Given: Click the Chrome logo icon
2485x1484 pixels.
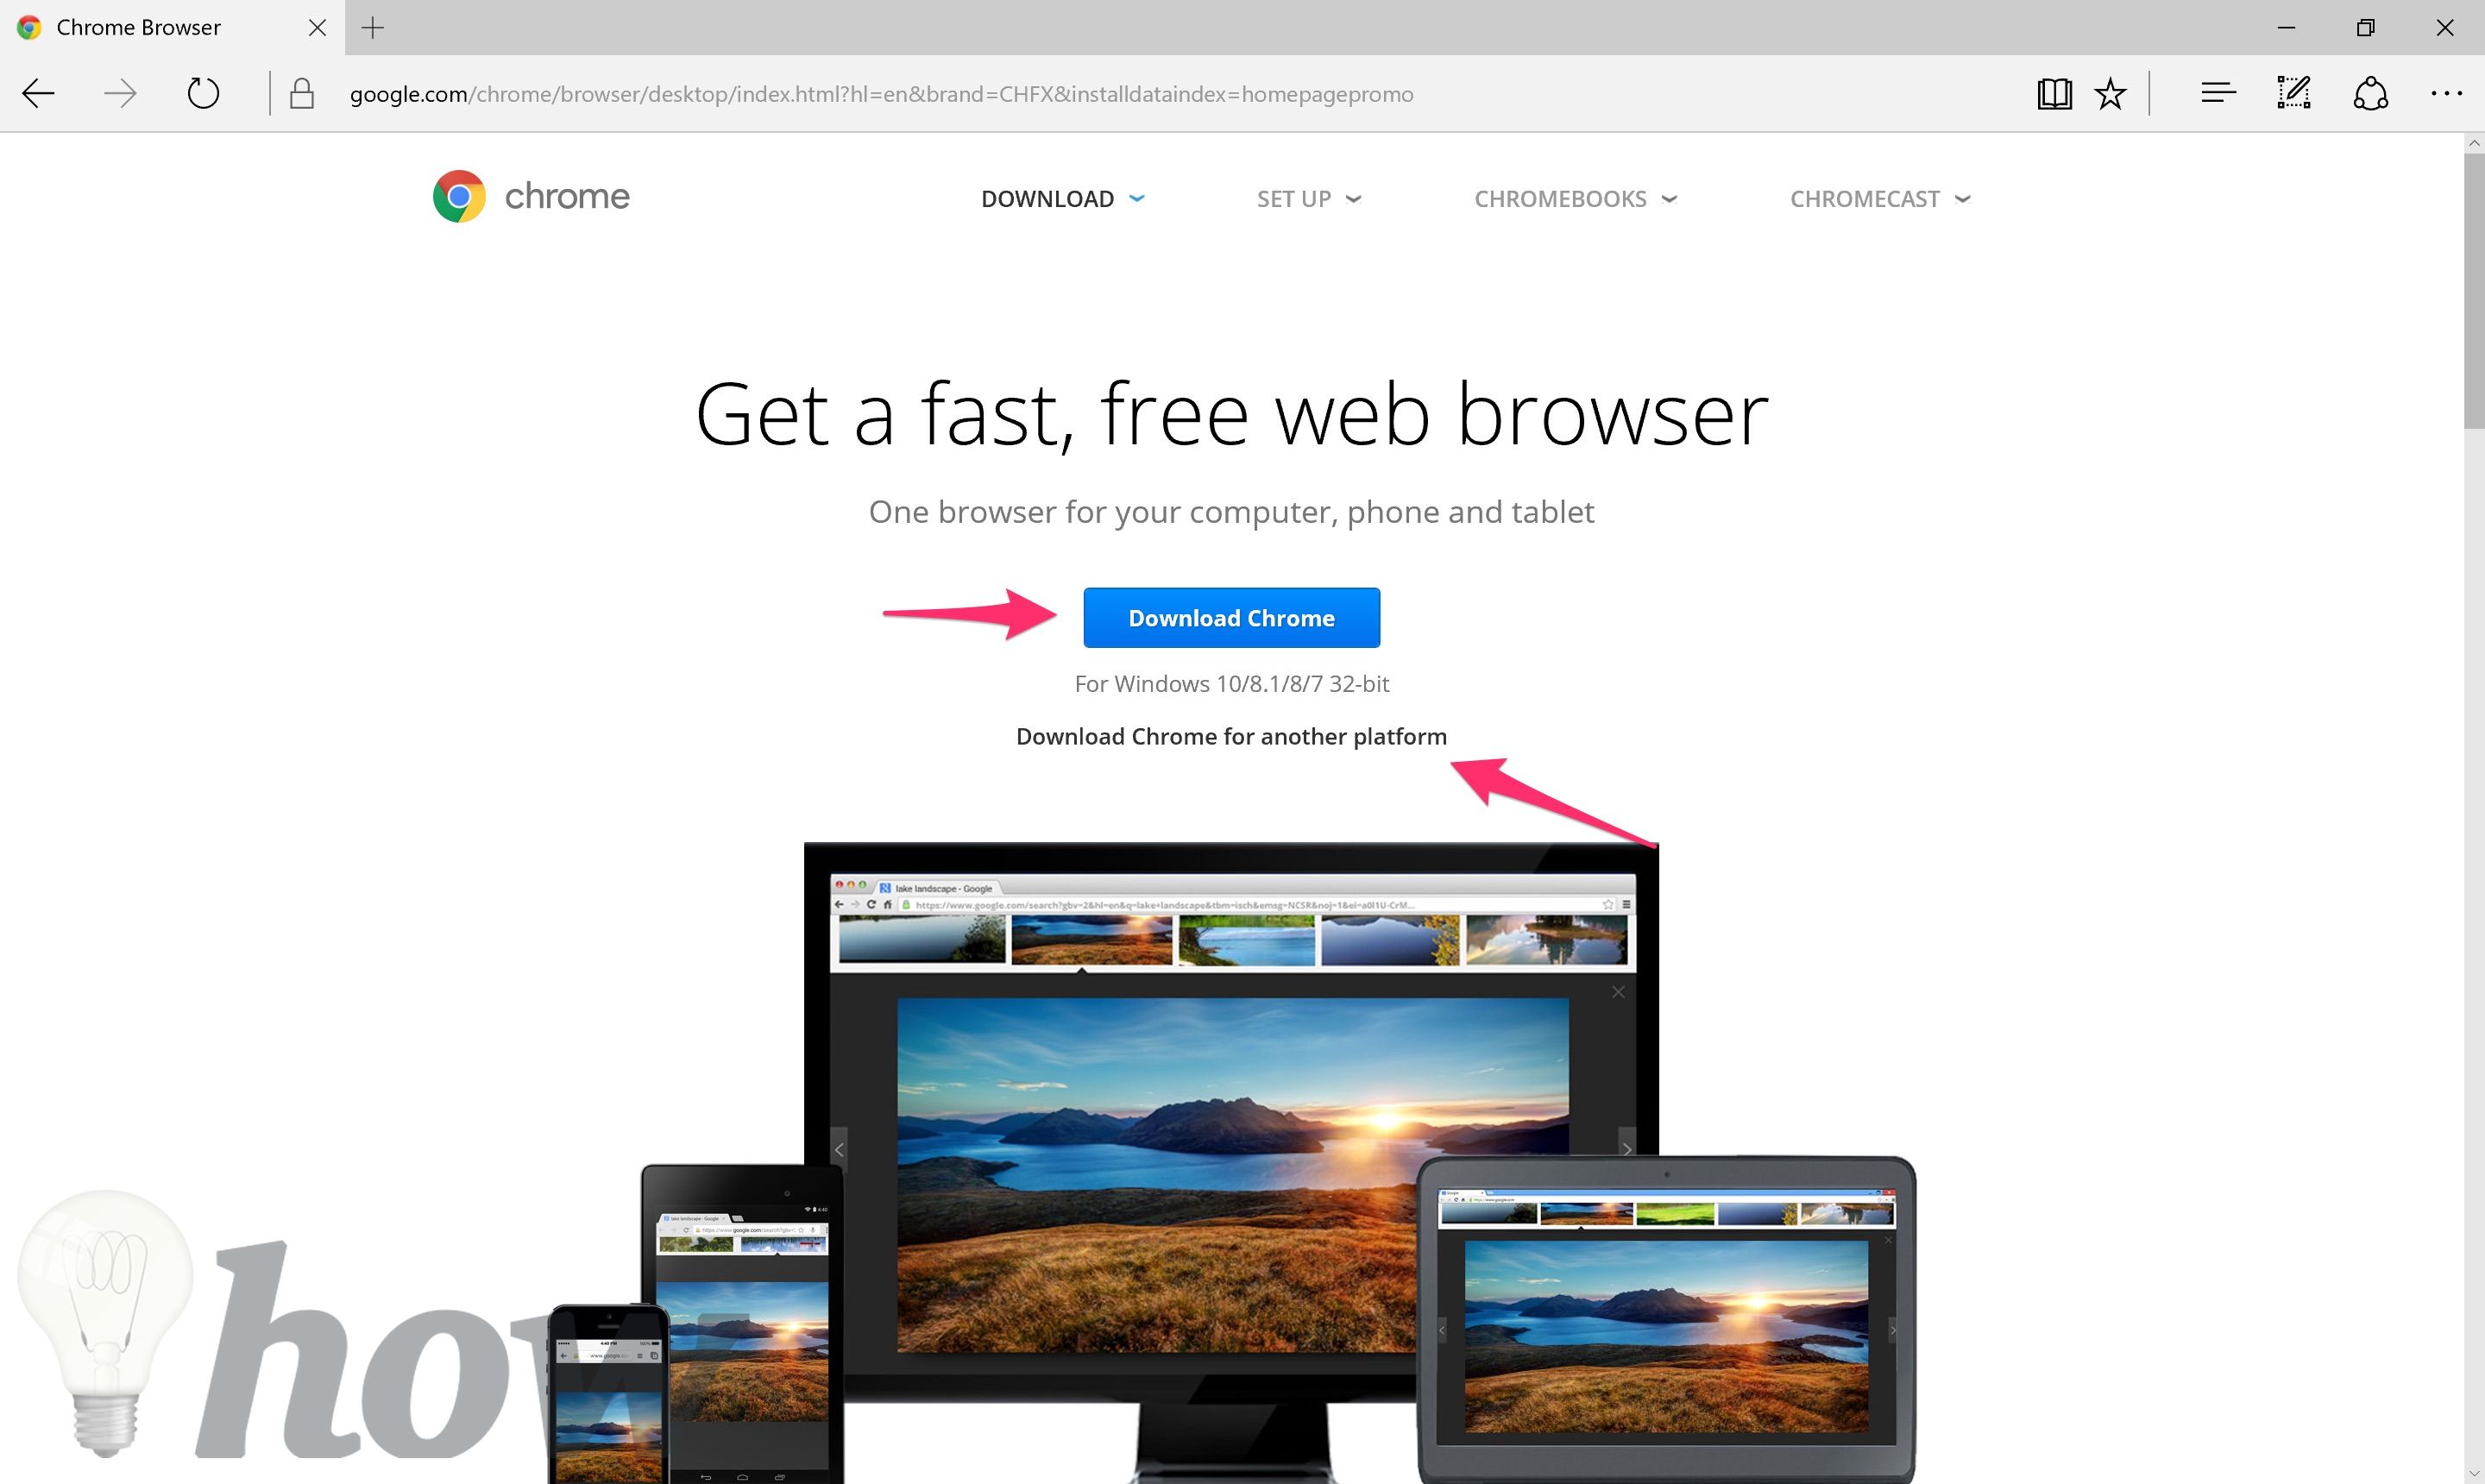Looking at the screenshot, I should 456,196.
